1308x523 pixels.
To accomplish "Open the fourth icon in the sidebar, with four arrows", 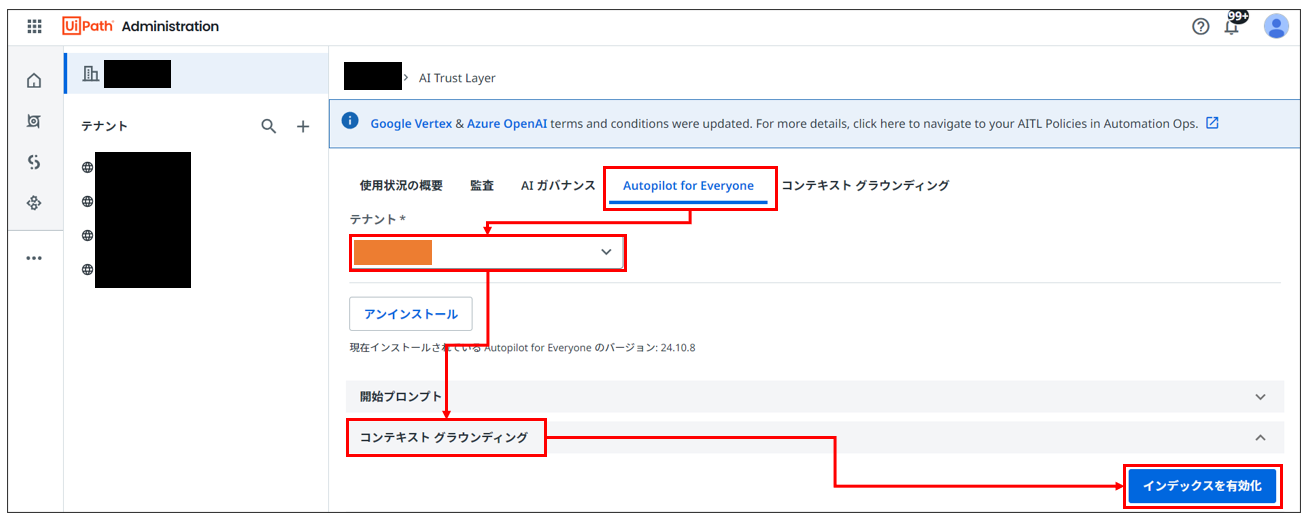I will tap(34, 203).
